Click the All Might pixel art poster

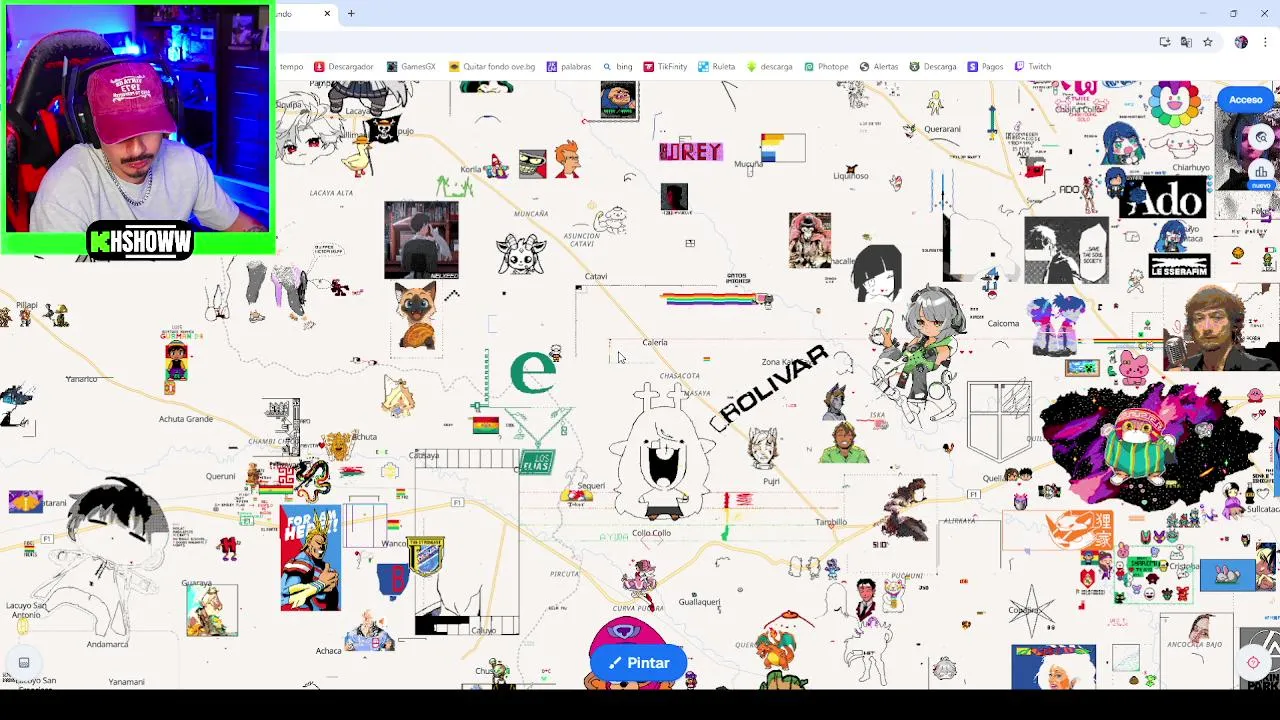[310, 558]
